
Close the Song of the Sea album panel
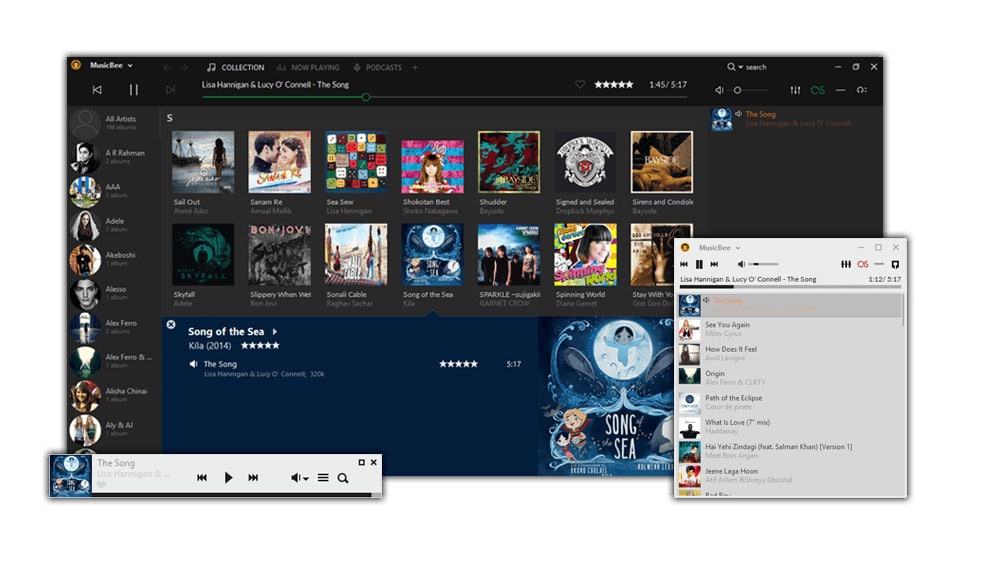point(171,325)
